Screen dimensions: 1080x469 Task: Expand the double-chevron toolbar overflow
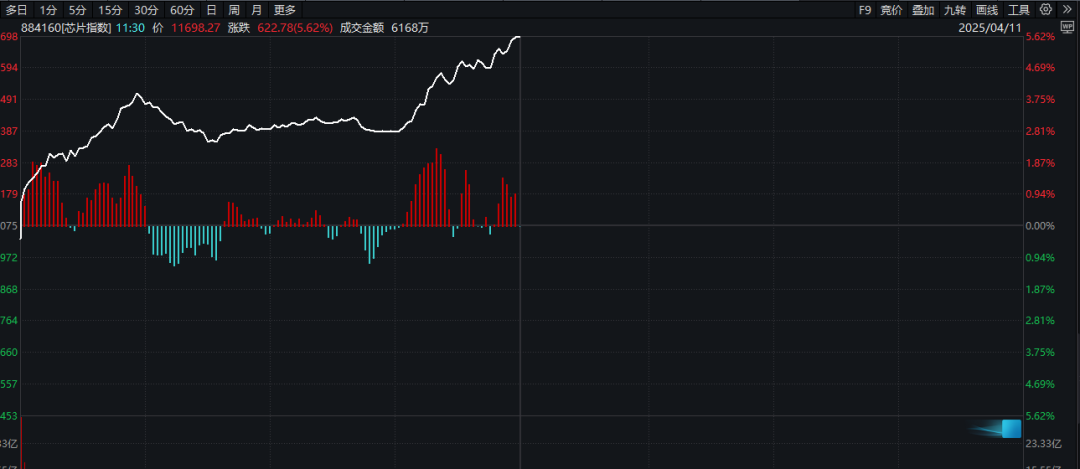[x=1067, y=10]
